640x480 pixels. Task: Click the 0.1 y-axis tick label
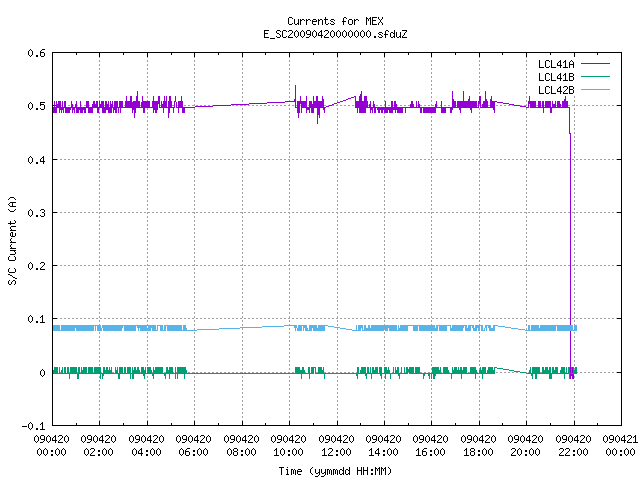pyautogui.click(x=36, y=319)
